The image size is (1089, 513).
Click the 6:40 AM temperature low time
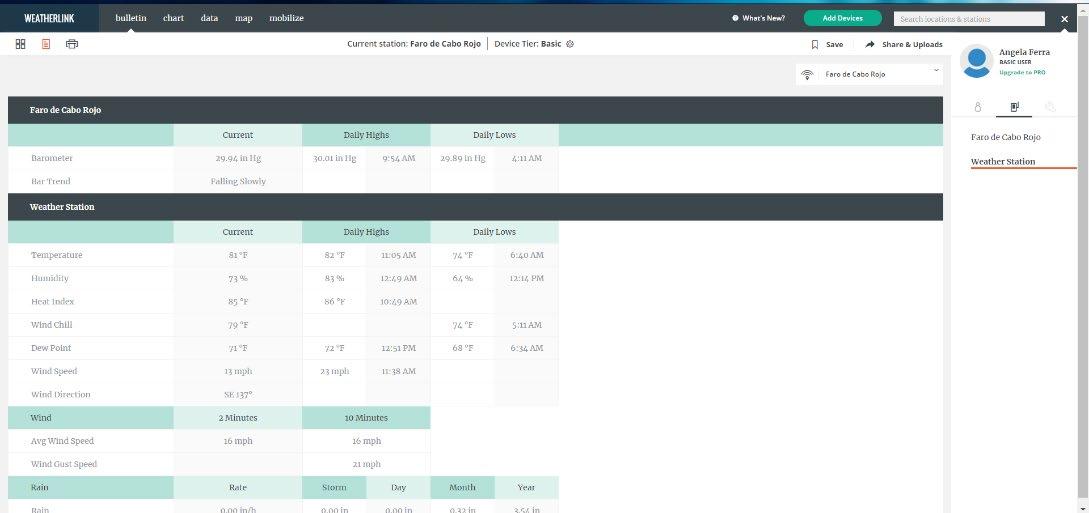(526, 255)
